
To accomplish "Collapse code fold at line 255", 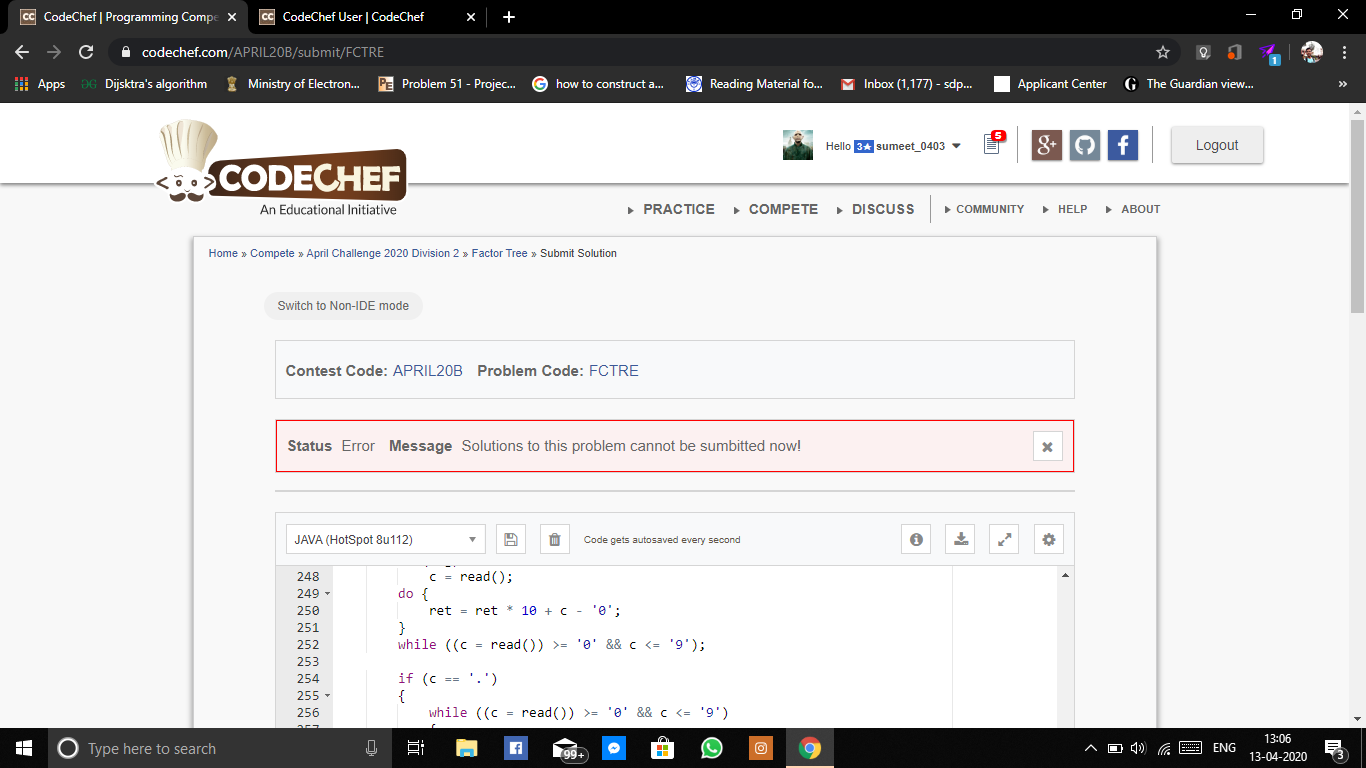I will pos(328,696).
